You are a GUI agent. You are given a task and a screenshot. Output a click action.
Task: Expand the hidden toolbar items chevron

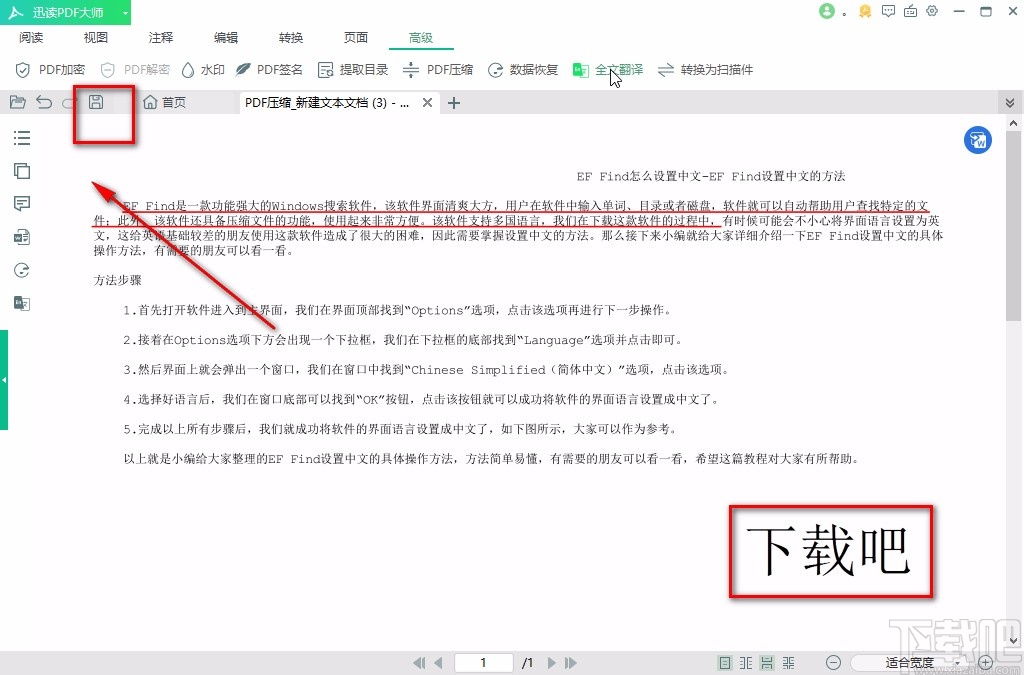point(1010,101)
